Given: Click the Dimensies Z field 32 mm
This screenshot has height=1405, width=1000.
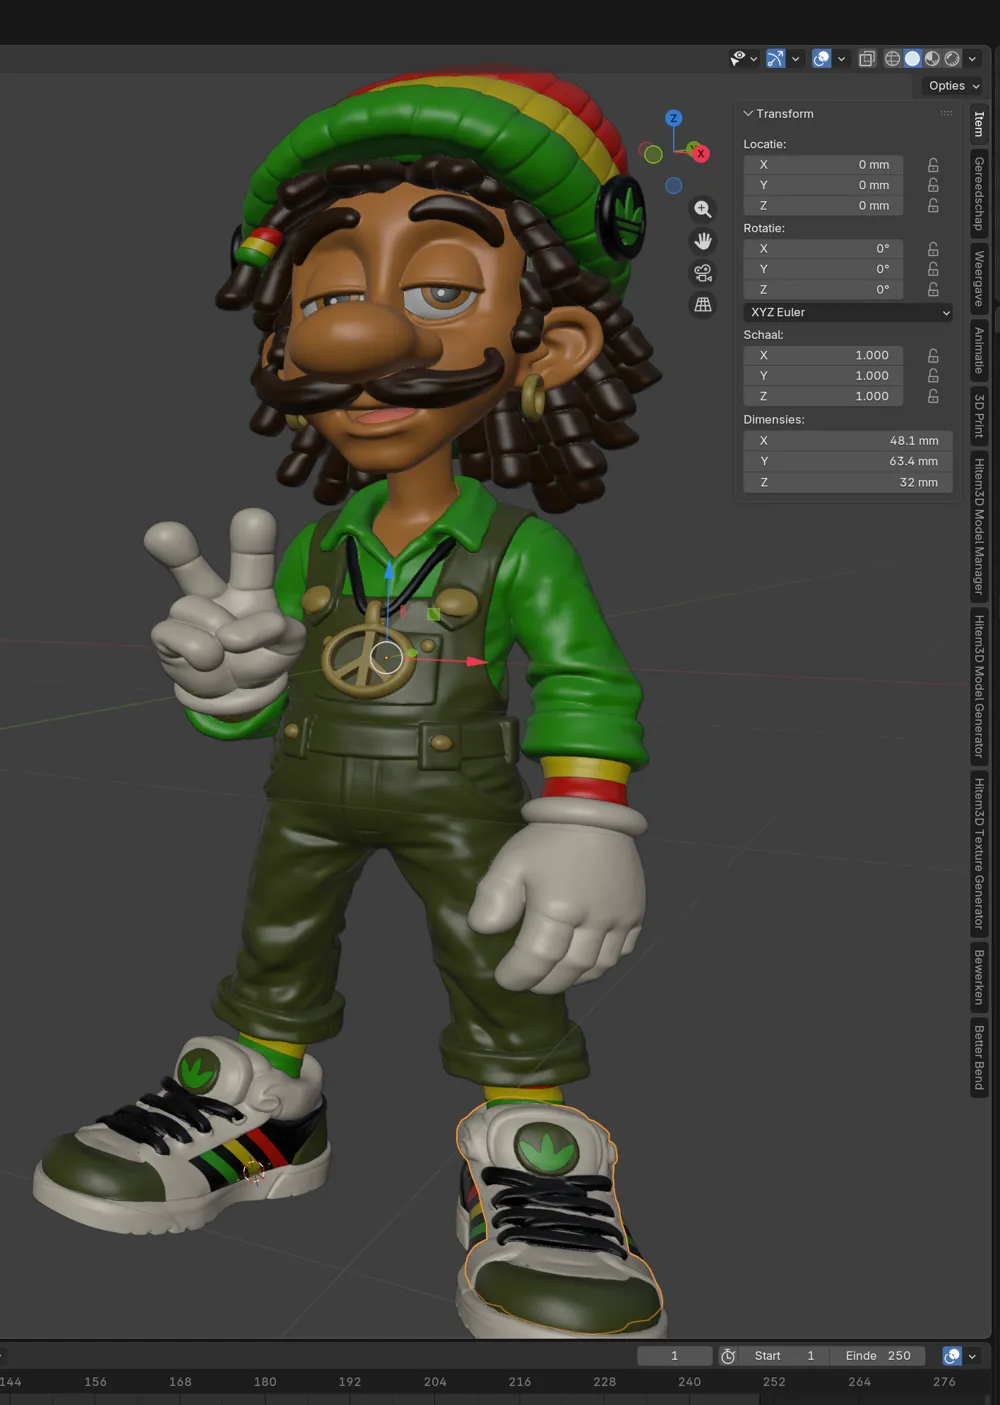Looking at the screenshot, I should point(848,483).
